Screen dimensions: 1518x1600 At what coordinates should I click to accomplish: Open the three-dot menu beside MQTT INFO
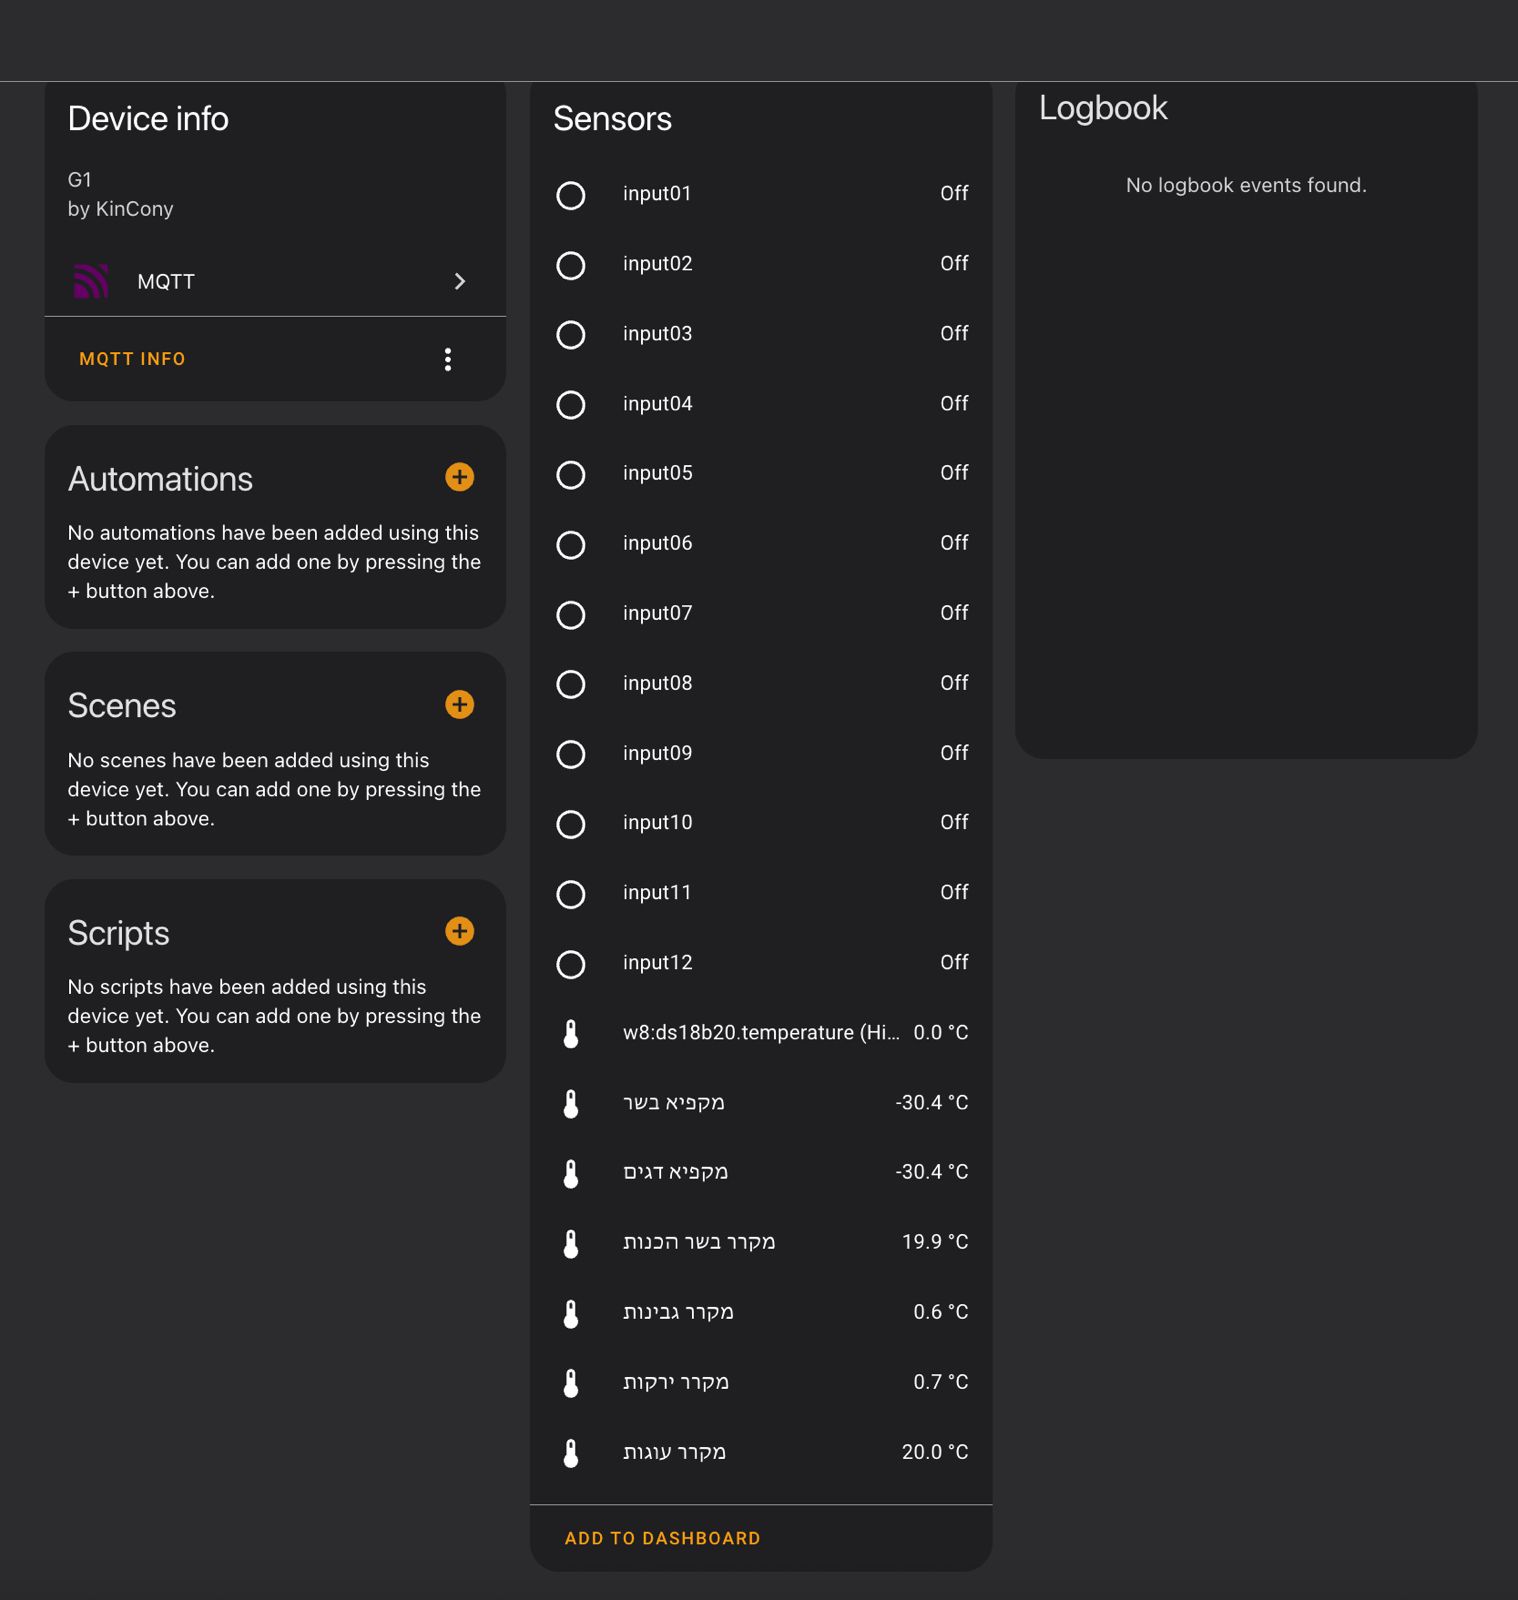tap(448, 359)
